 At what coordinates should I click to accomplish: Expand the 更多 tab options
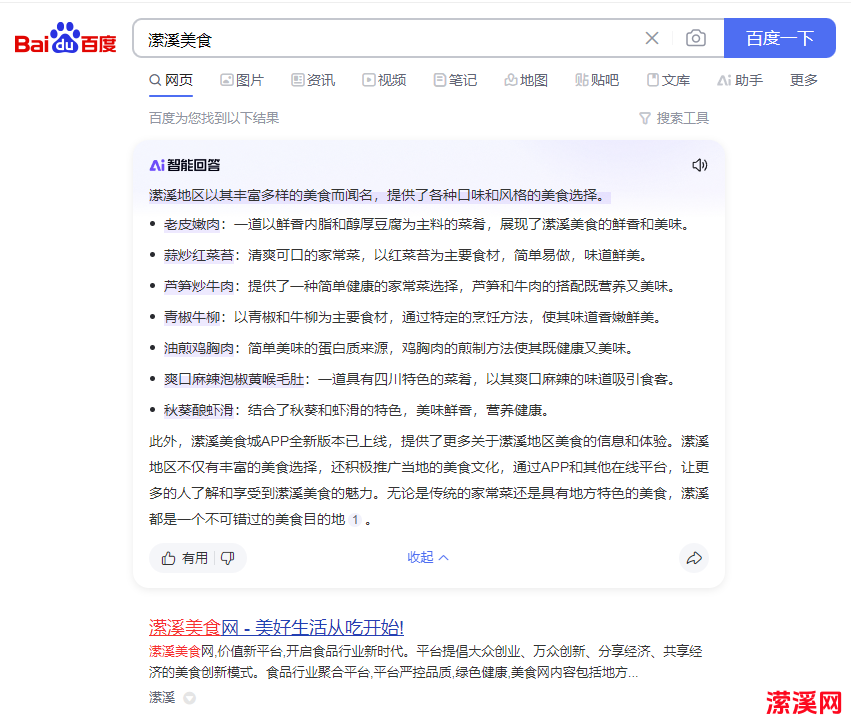803,80
